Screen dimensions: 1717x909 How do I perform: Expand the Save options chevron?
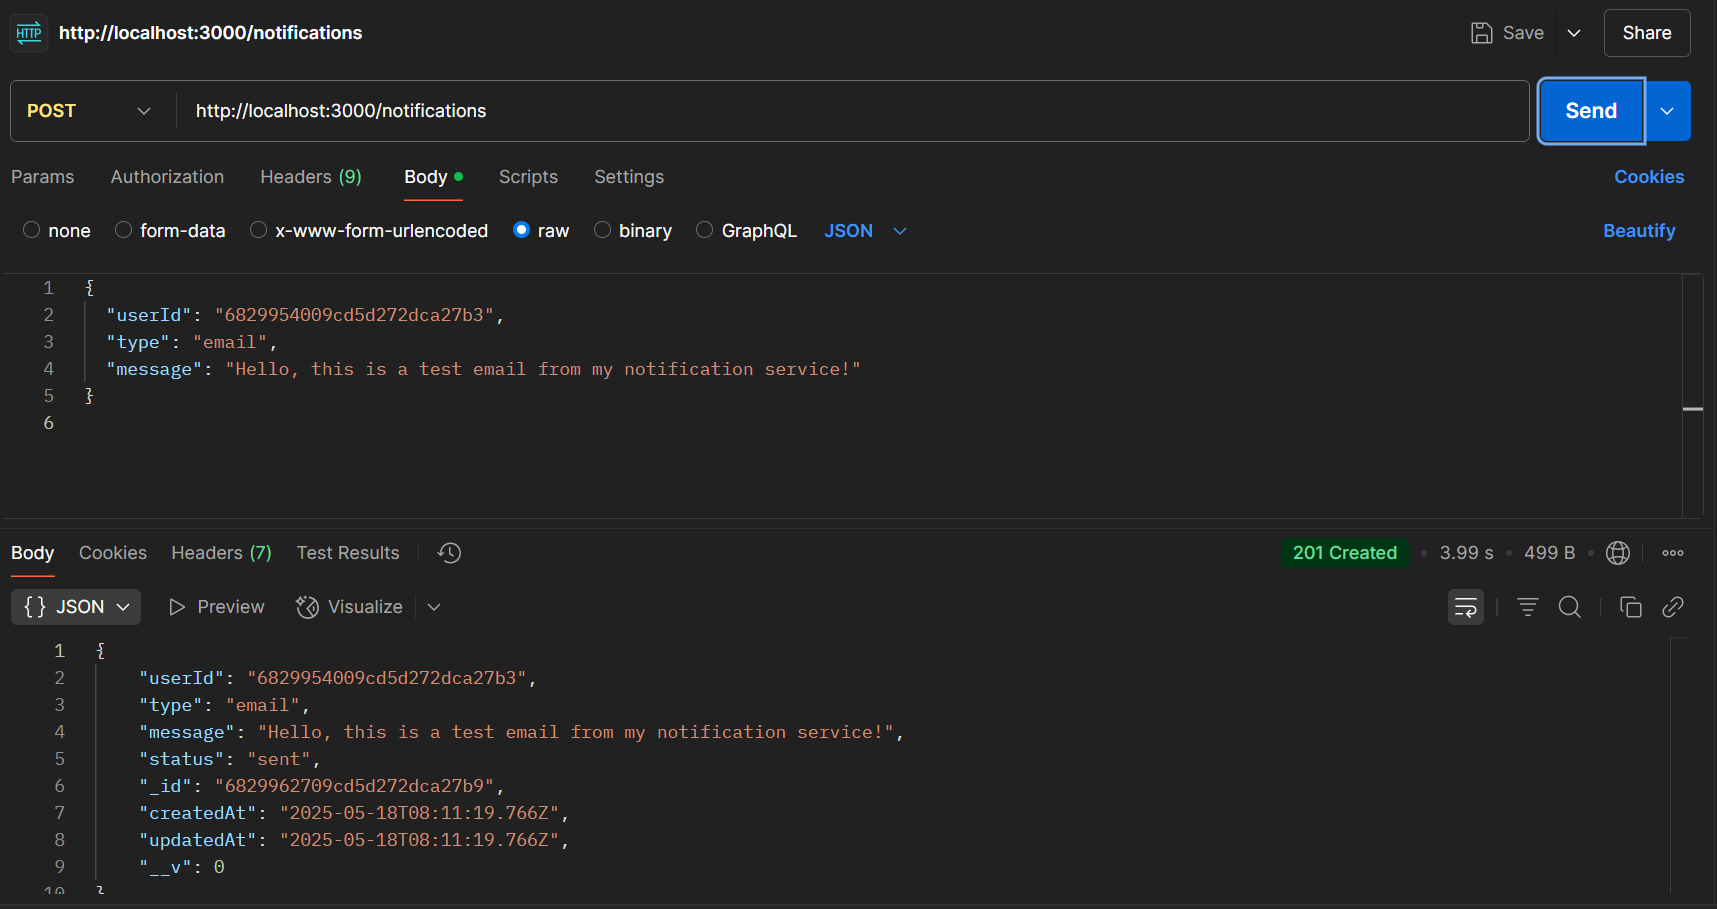click(x=1574, y=33)
